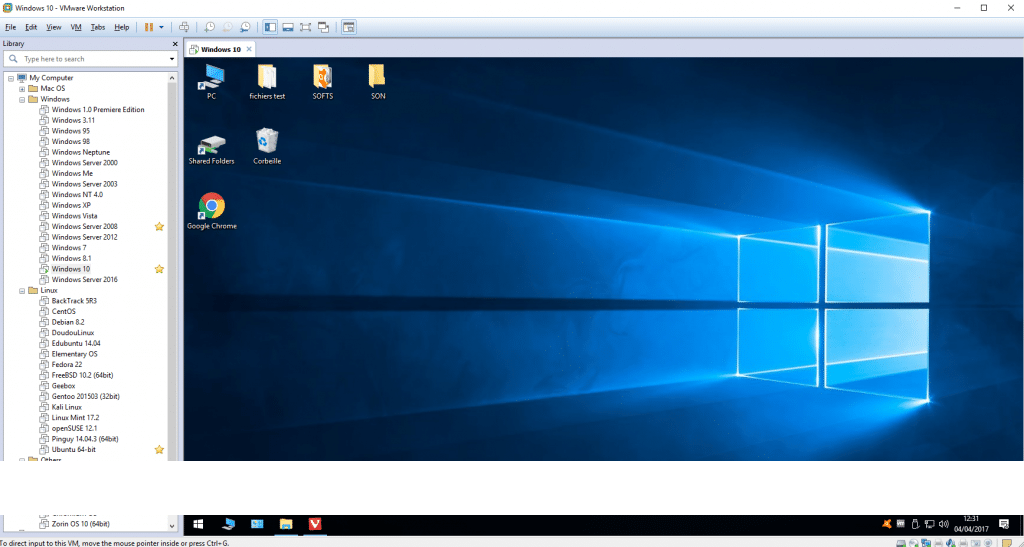Toggle the library sidebar view button

pos(270,27)
